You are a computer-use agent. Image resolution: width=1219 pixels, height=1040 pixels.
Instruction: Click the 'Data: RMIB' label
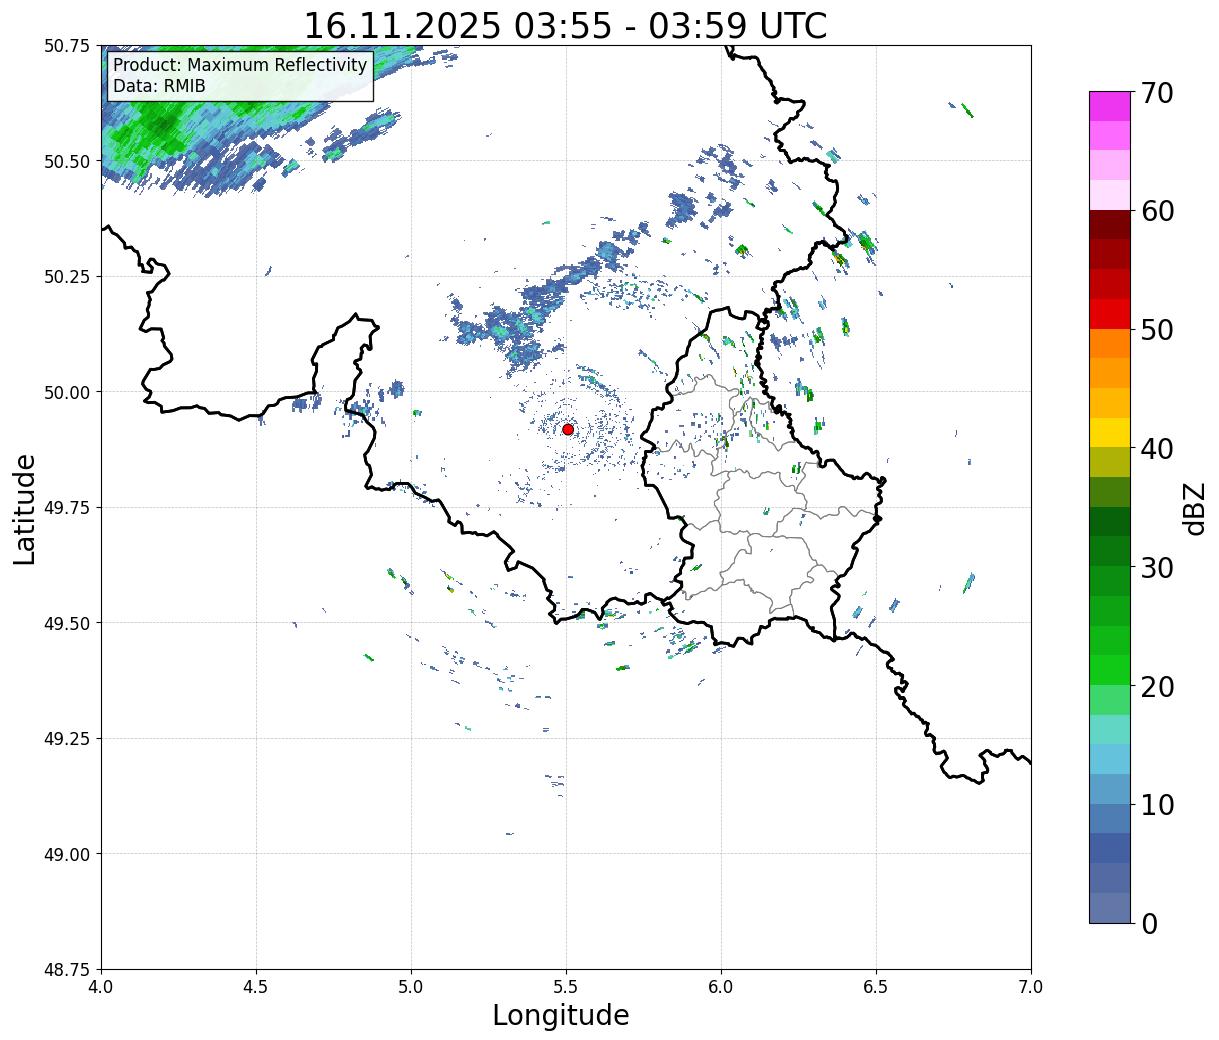tap(159, 86)
